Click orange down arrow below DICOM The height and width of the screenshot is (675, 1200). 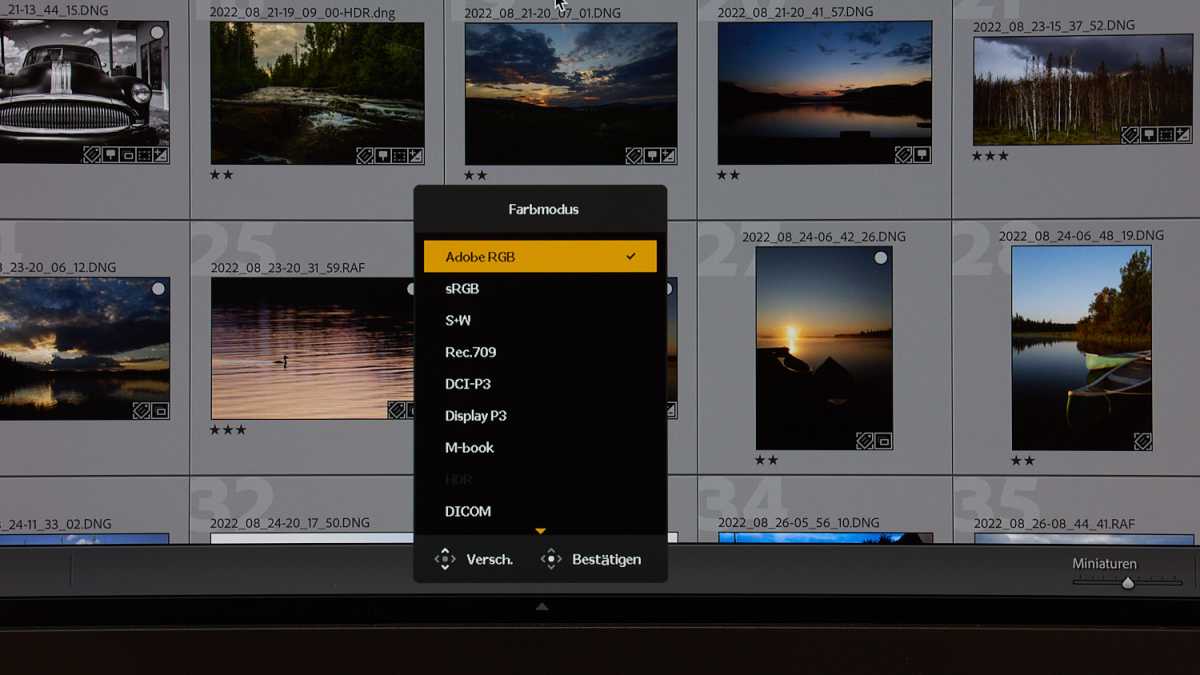coord(540,531)
